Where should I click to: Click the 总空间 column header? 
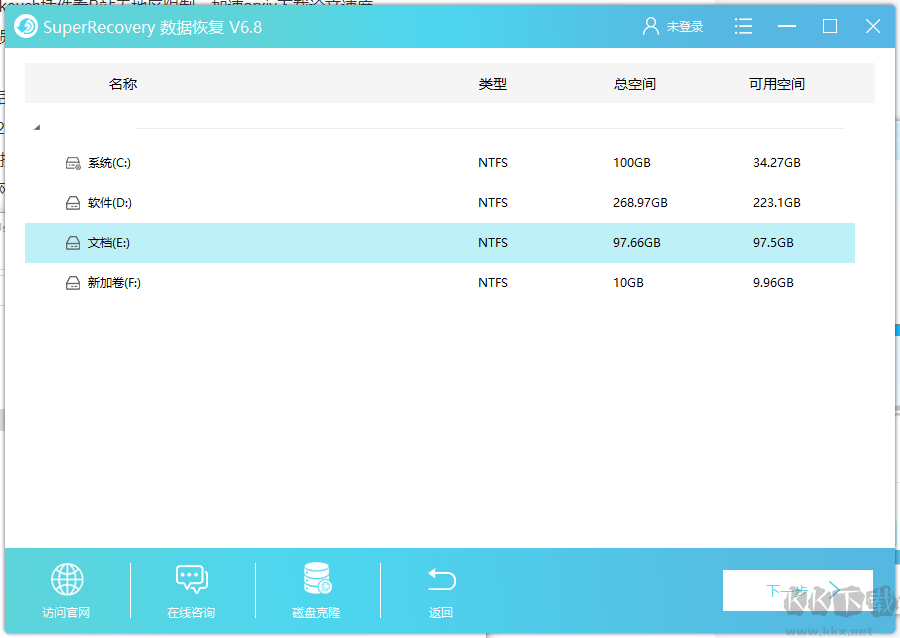(634, 84)
